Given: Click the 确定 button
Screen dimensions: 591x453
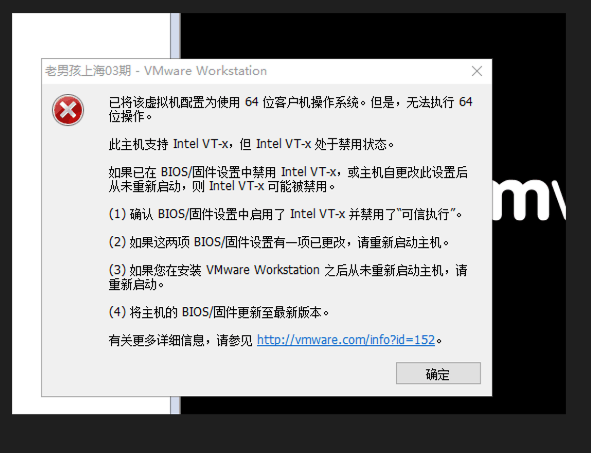Looking at the screenshot, I should [x=438, y=373].
